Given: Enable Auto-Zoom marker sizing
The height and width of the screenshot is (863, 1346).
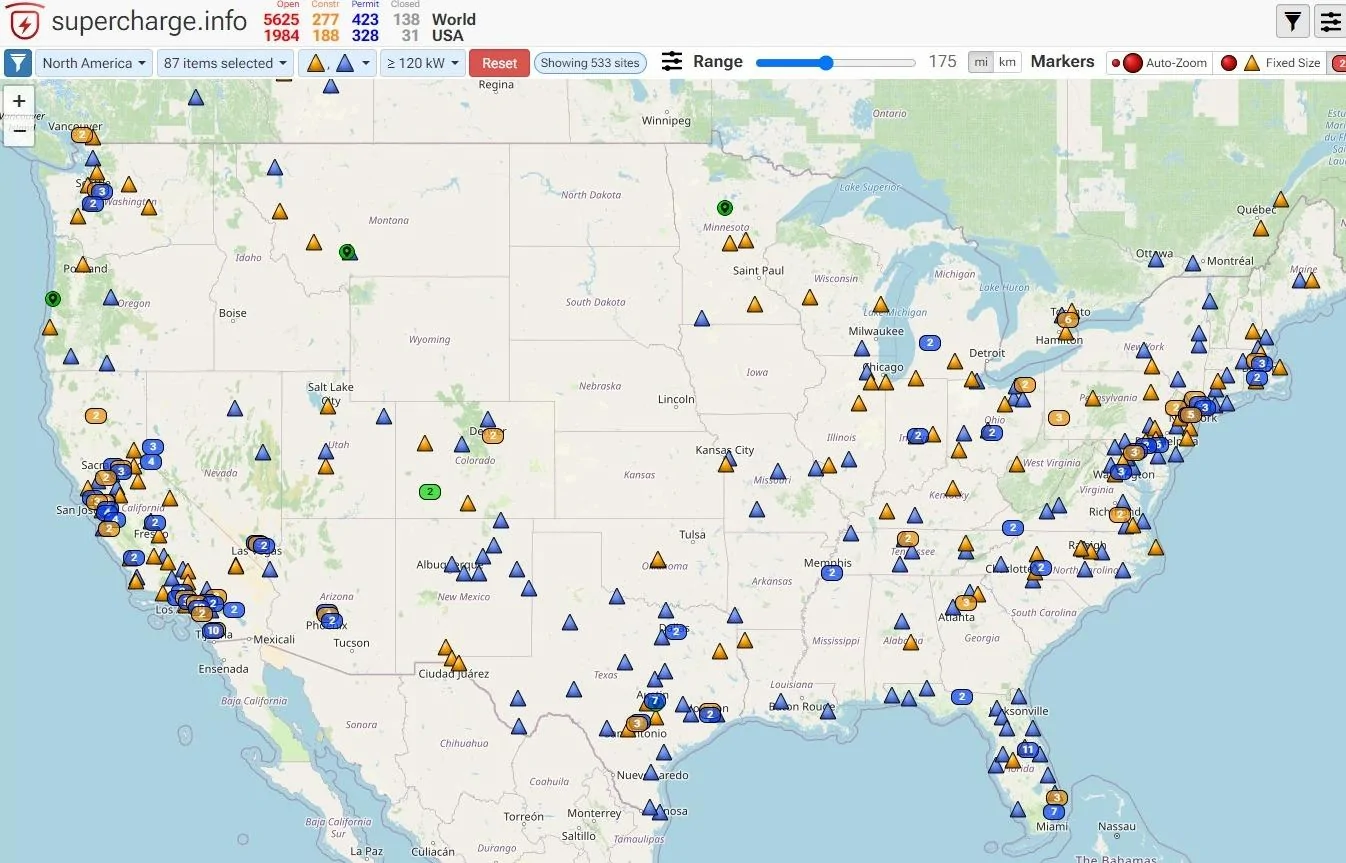Looking at the screenshot, I should (1160, 63).
